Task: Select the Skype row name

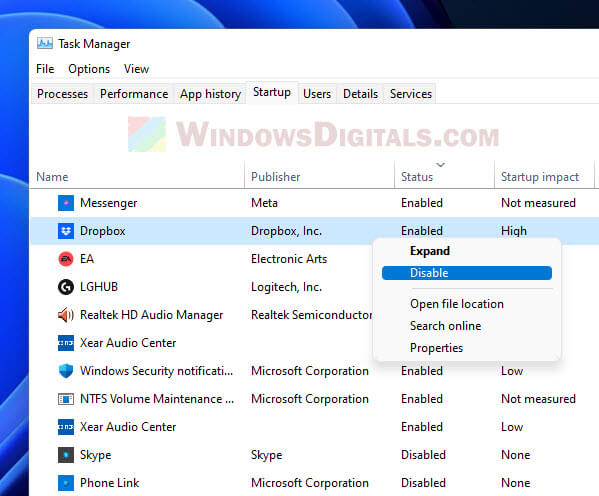Action: point(96,455)
